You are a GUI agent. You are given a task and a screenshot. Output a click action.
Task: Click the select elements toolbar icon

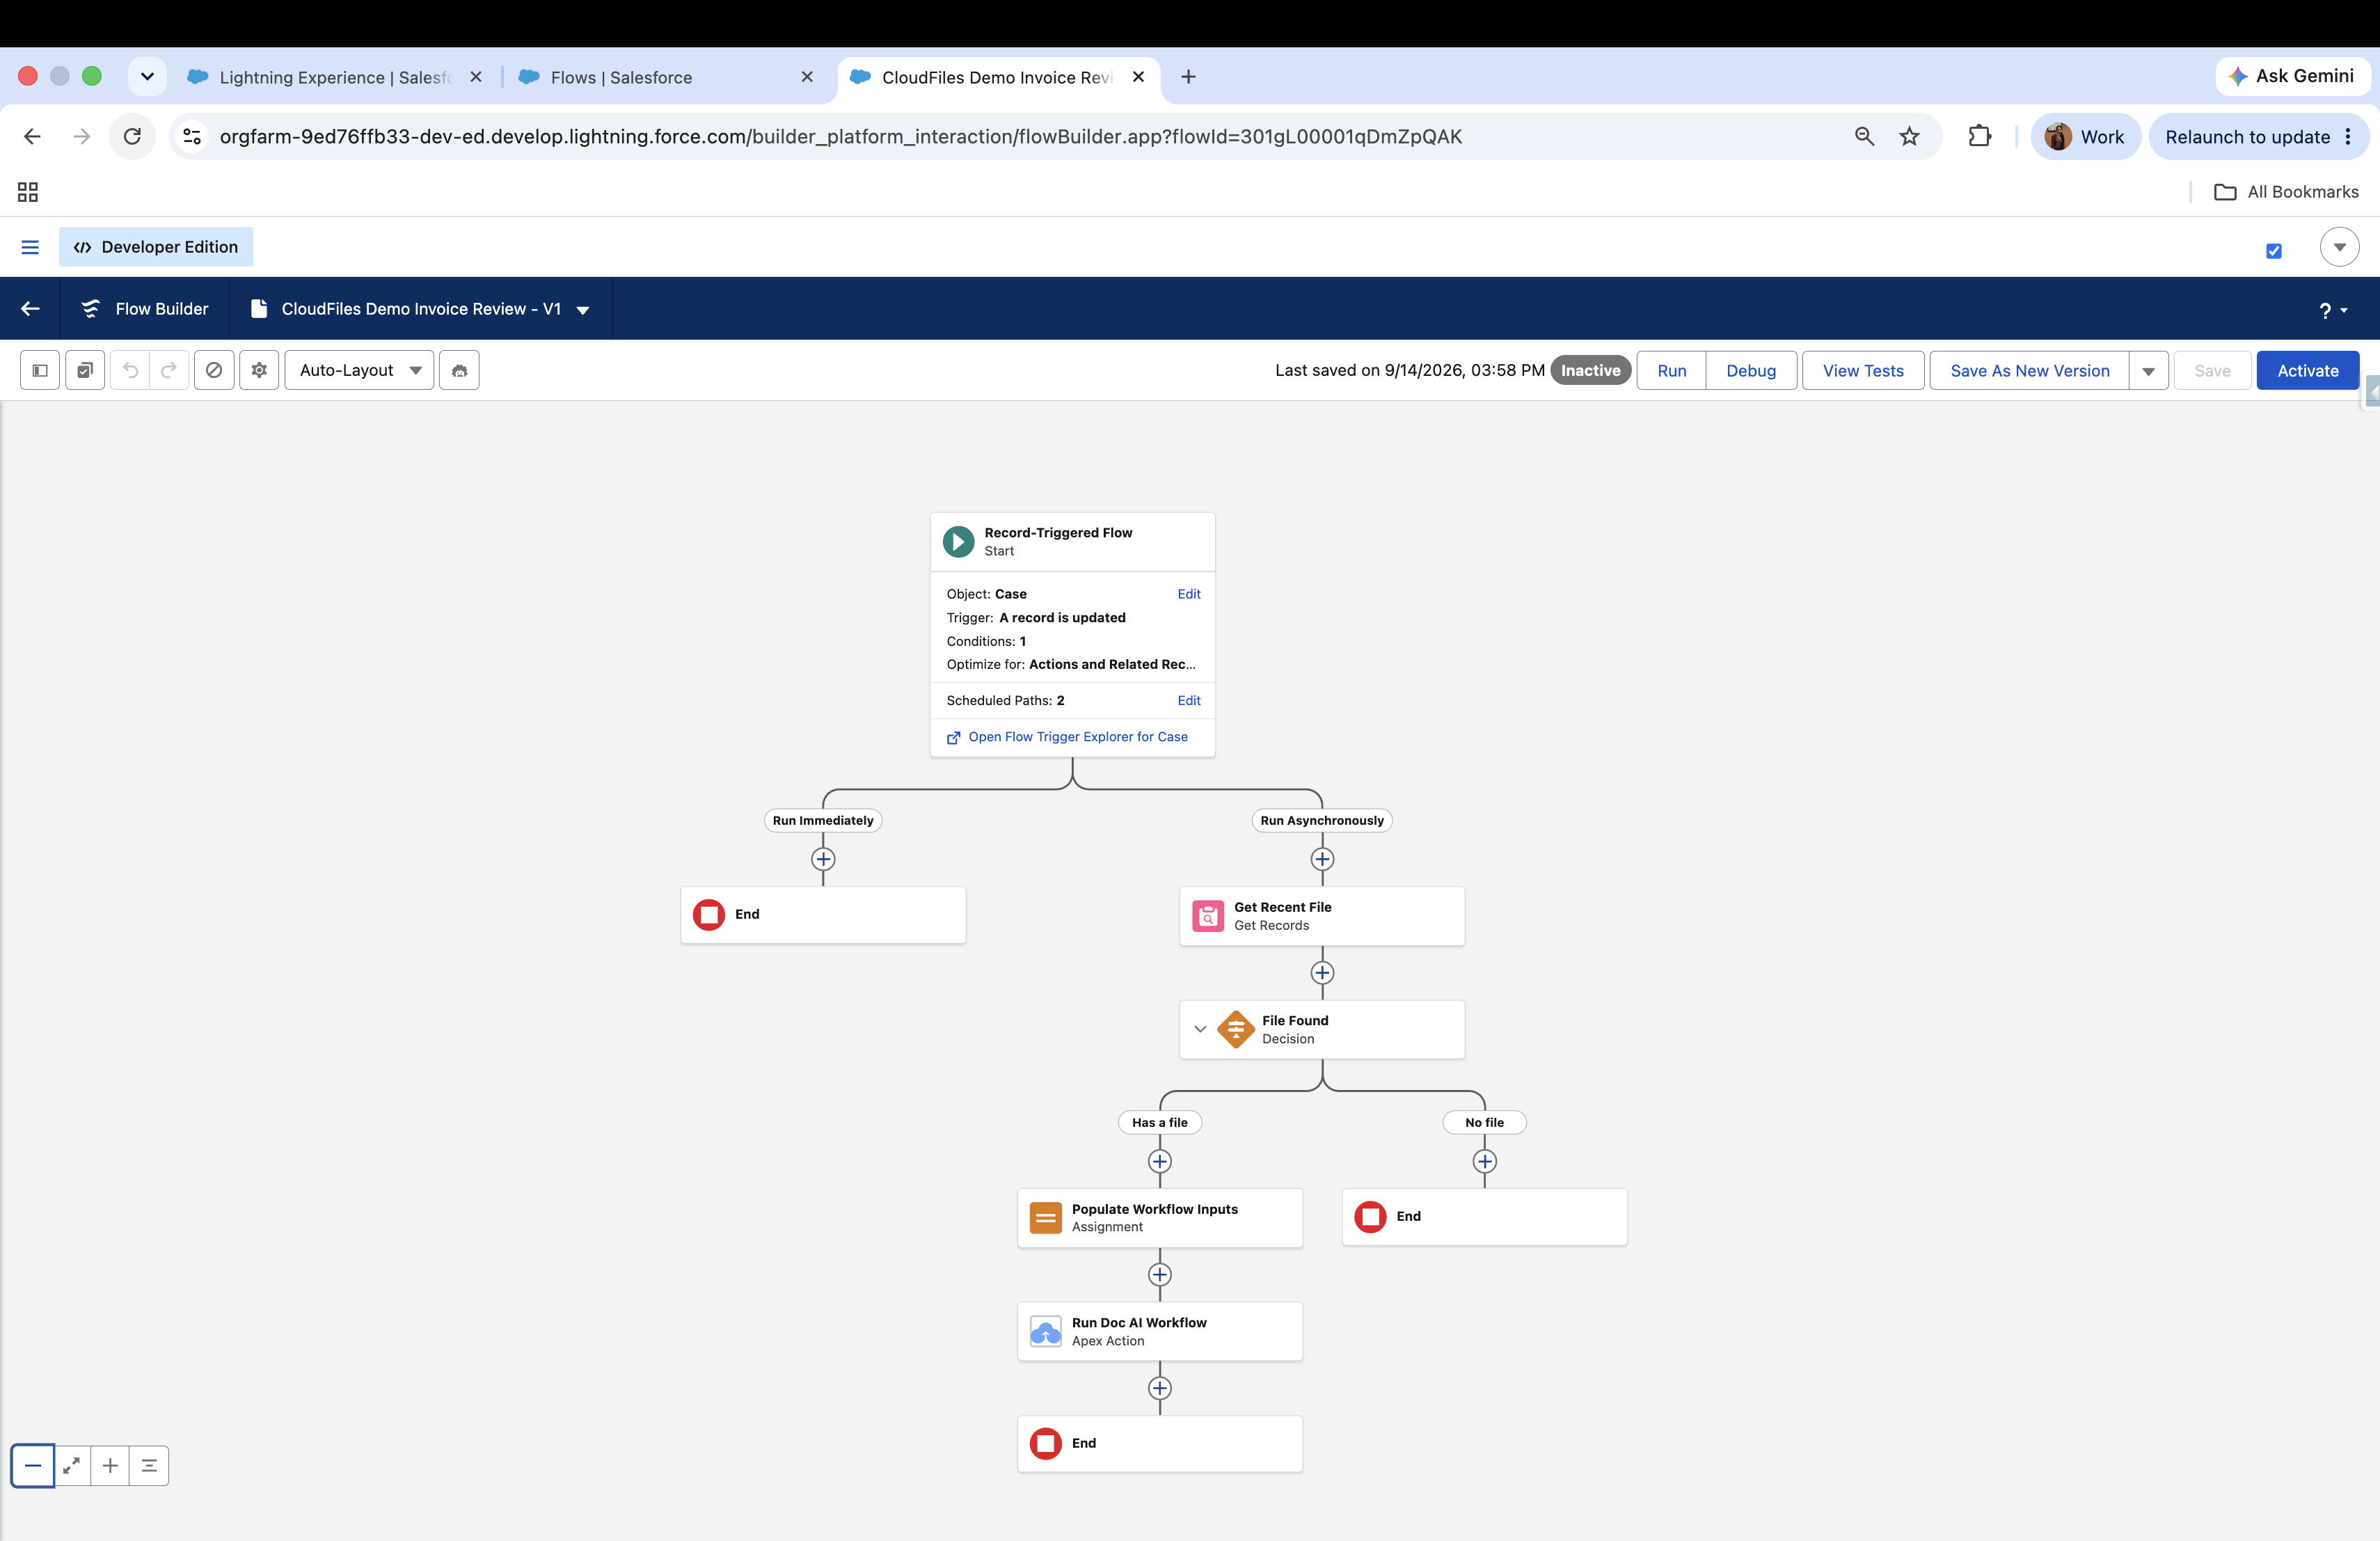click(85, 370)
